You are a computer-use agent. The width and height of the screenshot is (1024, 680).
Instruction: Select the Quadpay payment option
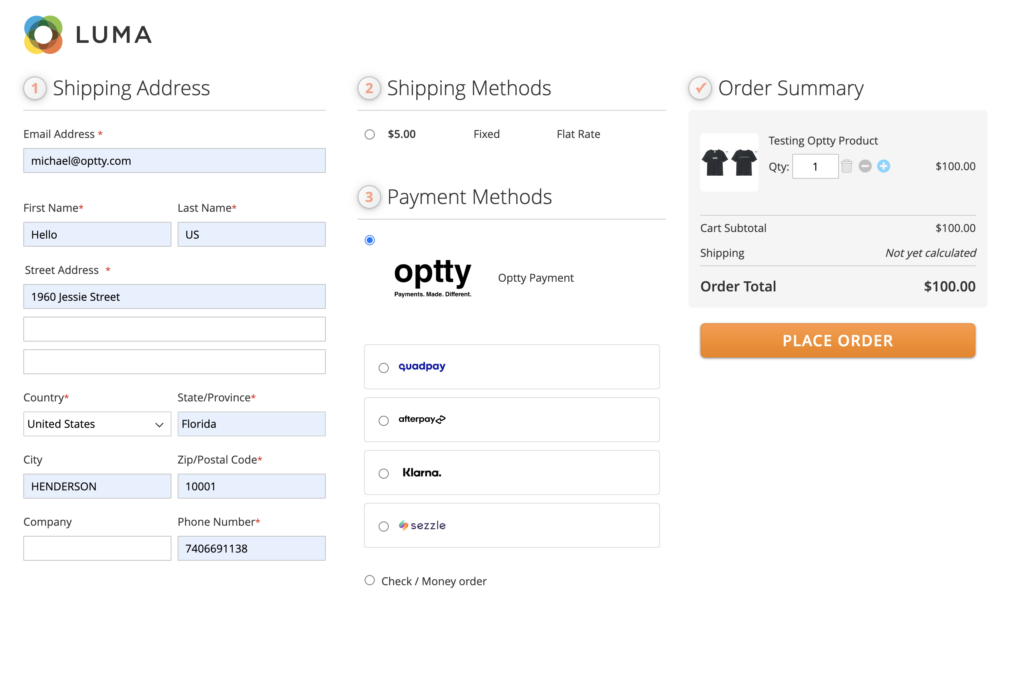383,367
